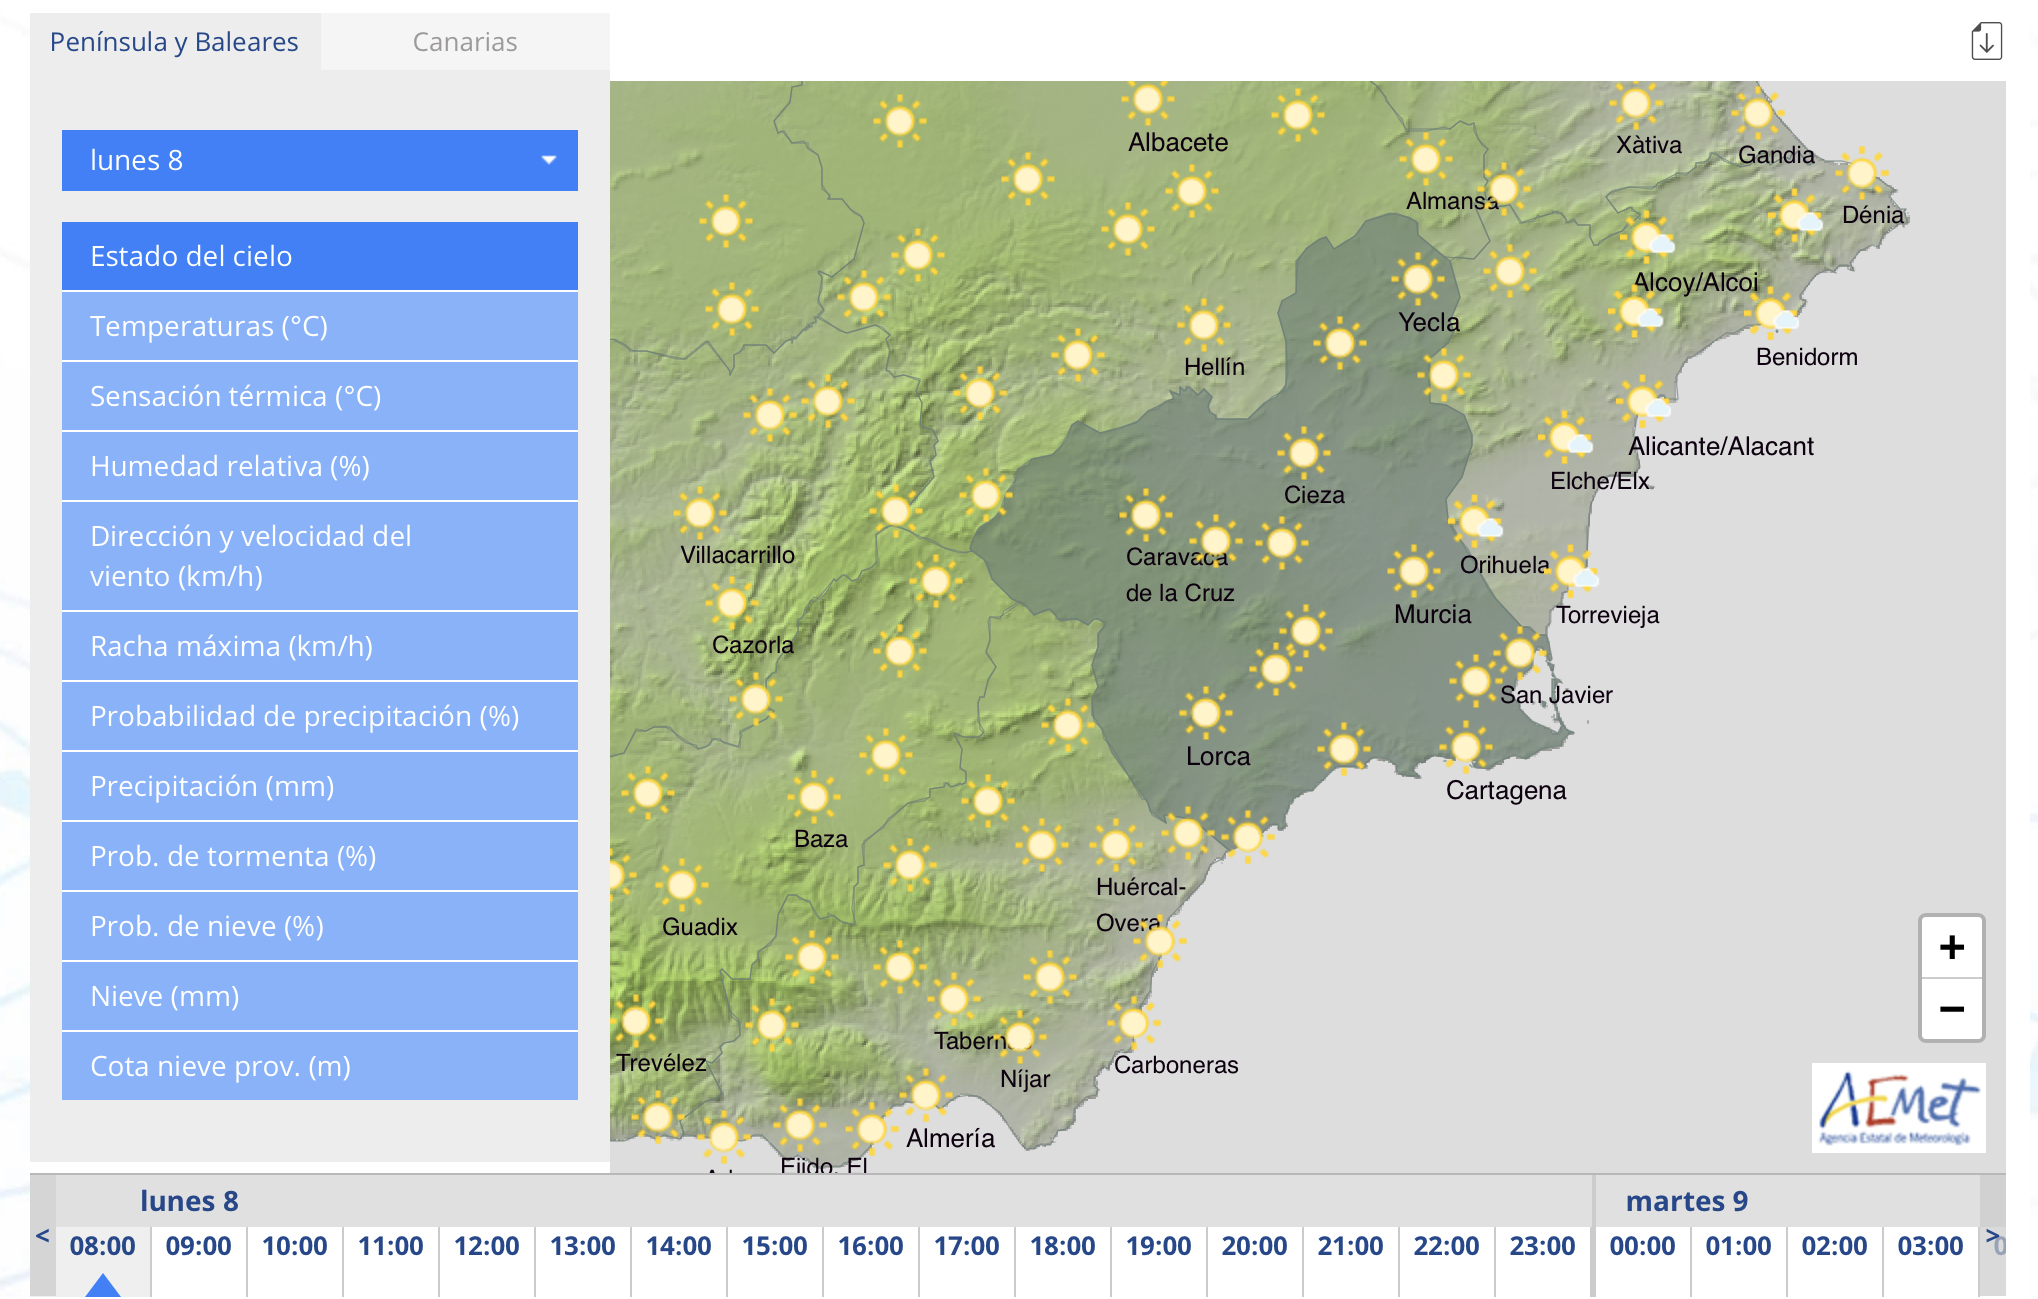The width and height of the screenshot is (2038, 1299).
Task: Select Temperaturas (°C) layer
Action: click(x=320, y=326)
